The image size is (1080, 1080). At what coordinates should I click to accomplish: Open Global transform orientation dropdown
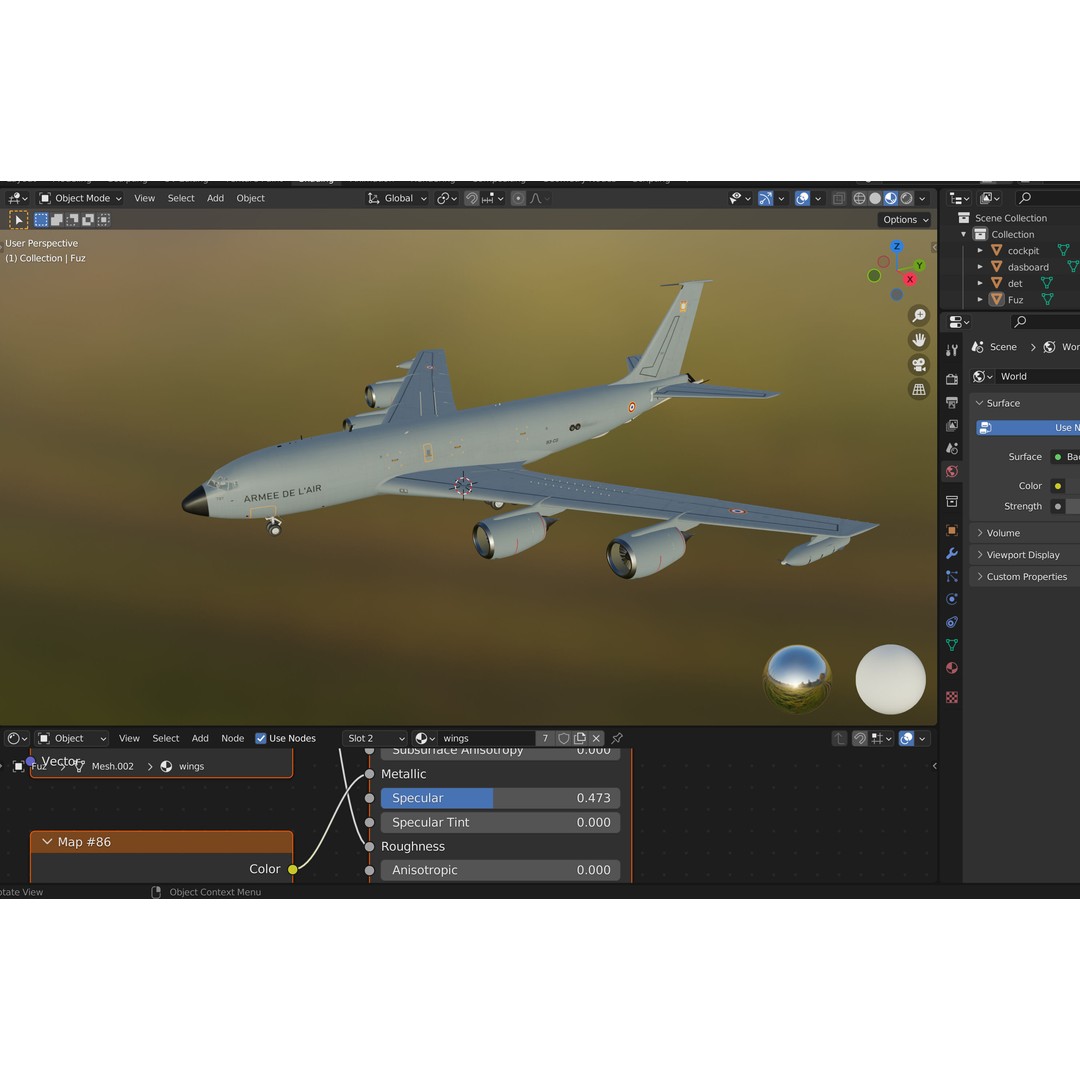click(397, 198)
